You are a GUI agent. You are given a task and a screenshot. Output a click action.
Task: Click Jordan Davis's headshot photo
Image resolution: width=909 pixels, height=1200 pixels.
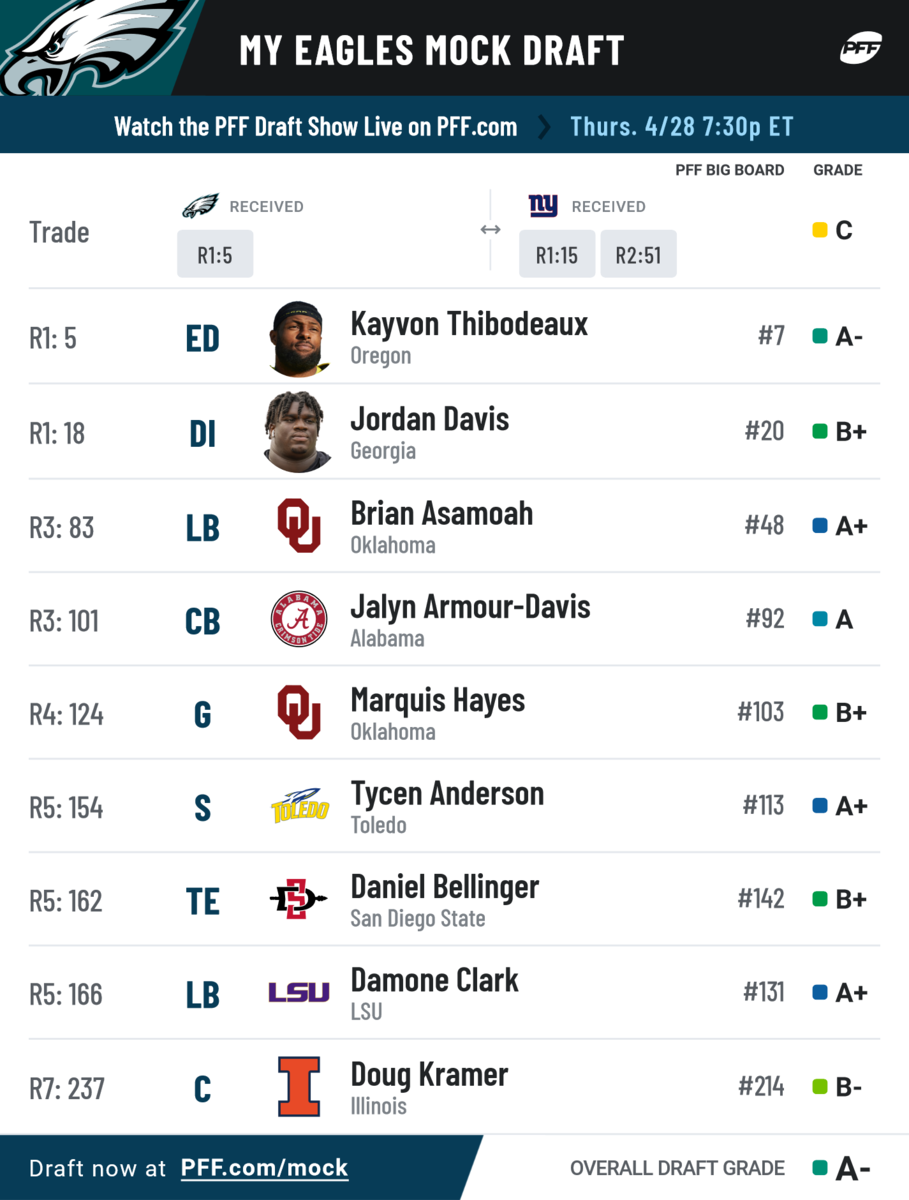coord(299,431)
